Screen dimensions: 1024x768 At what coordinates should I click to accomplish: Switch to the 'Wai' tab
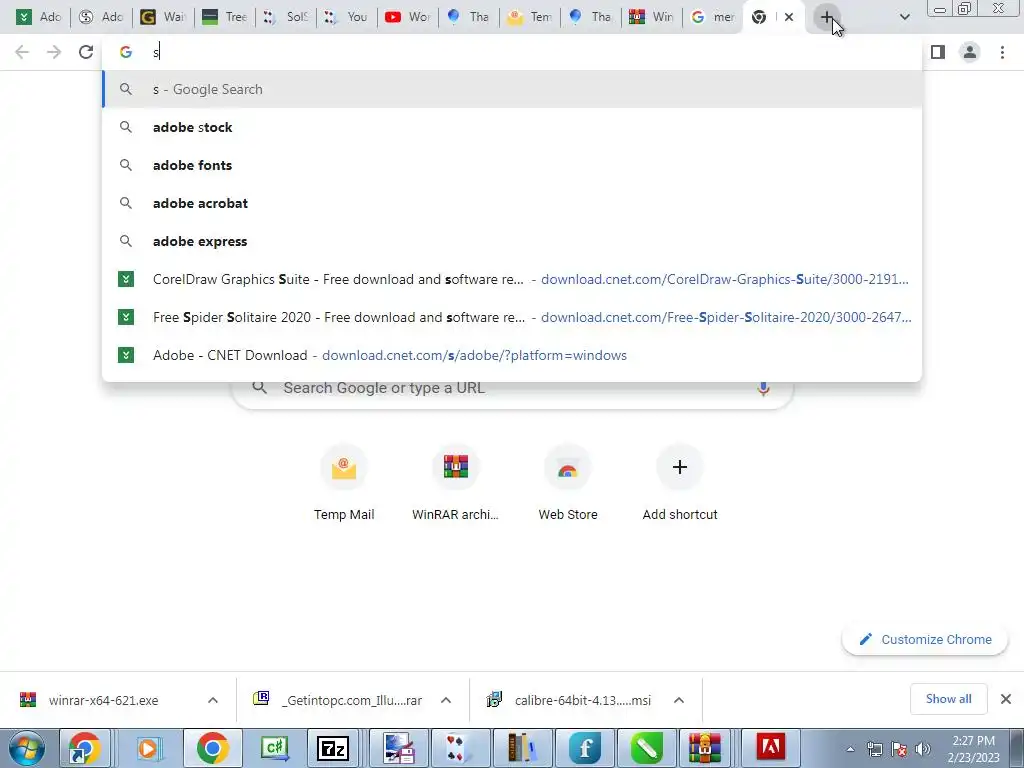point(163,17)
